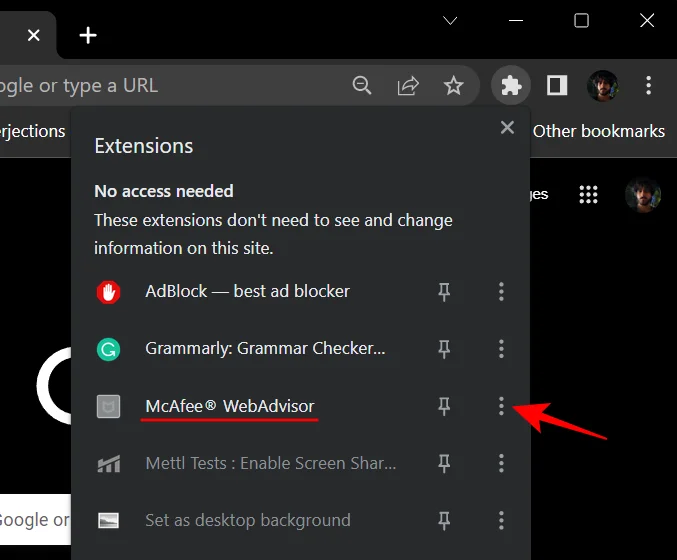Pin the Mettl Tests extension
Screen dimensions: 677x560
[x=444, y=463]
